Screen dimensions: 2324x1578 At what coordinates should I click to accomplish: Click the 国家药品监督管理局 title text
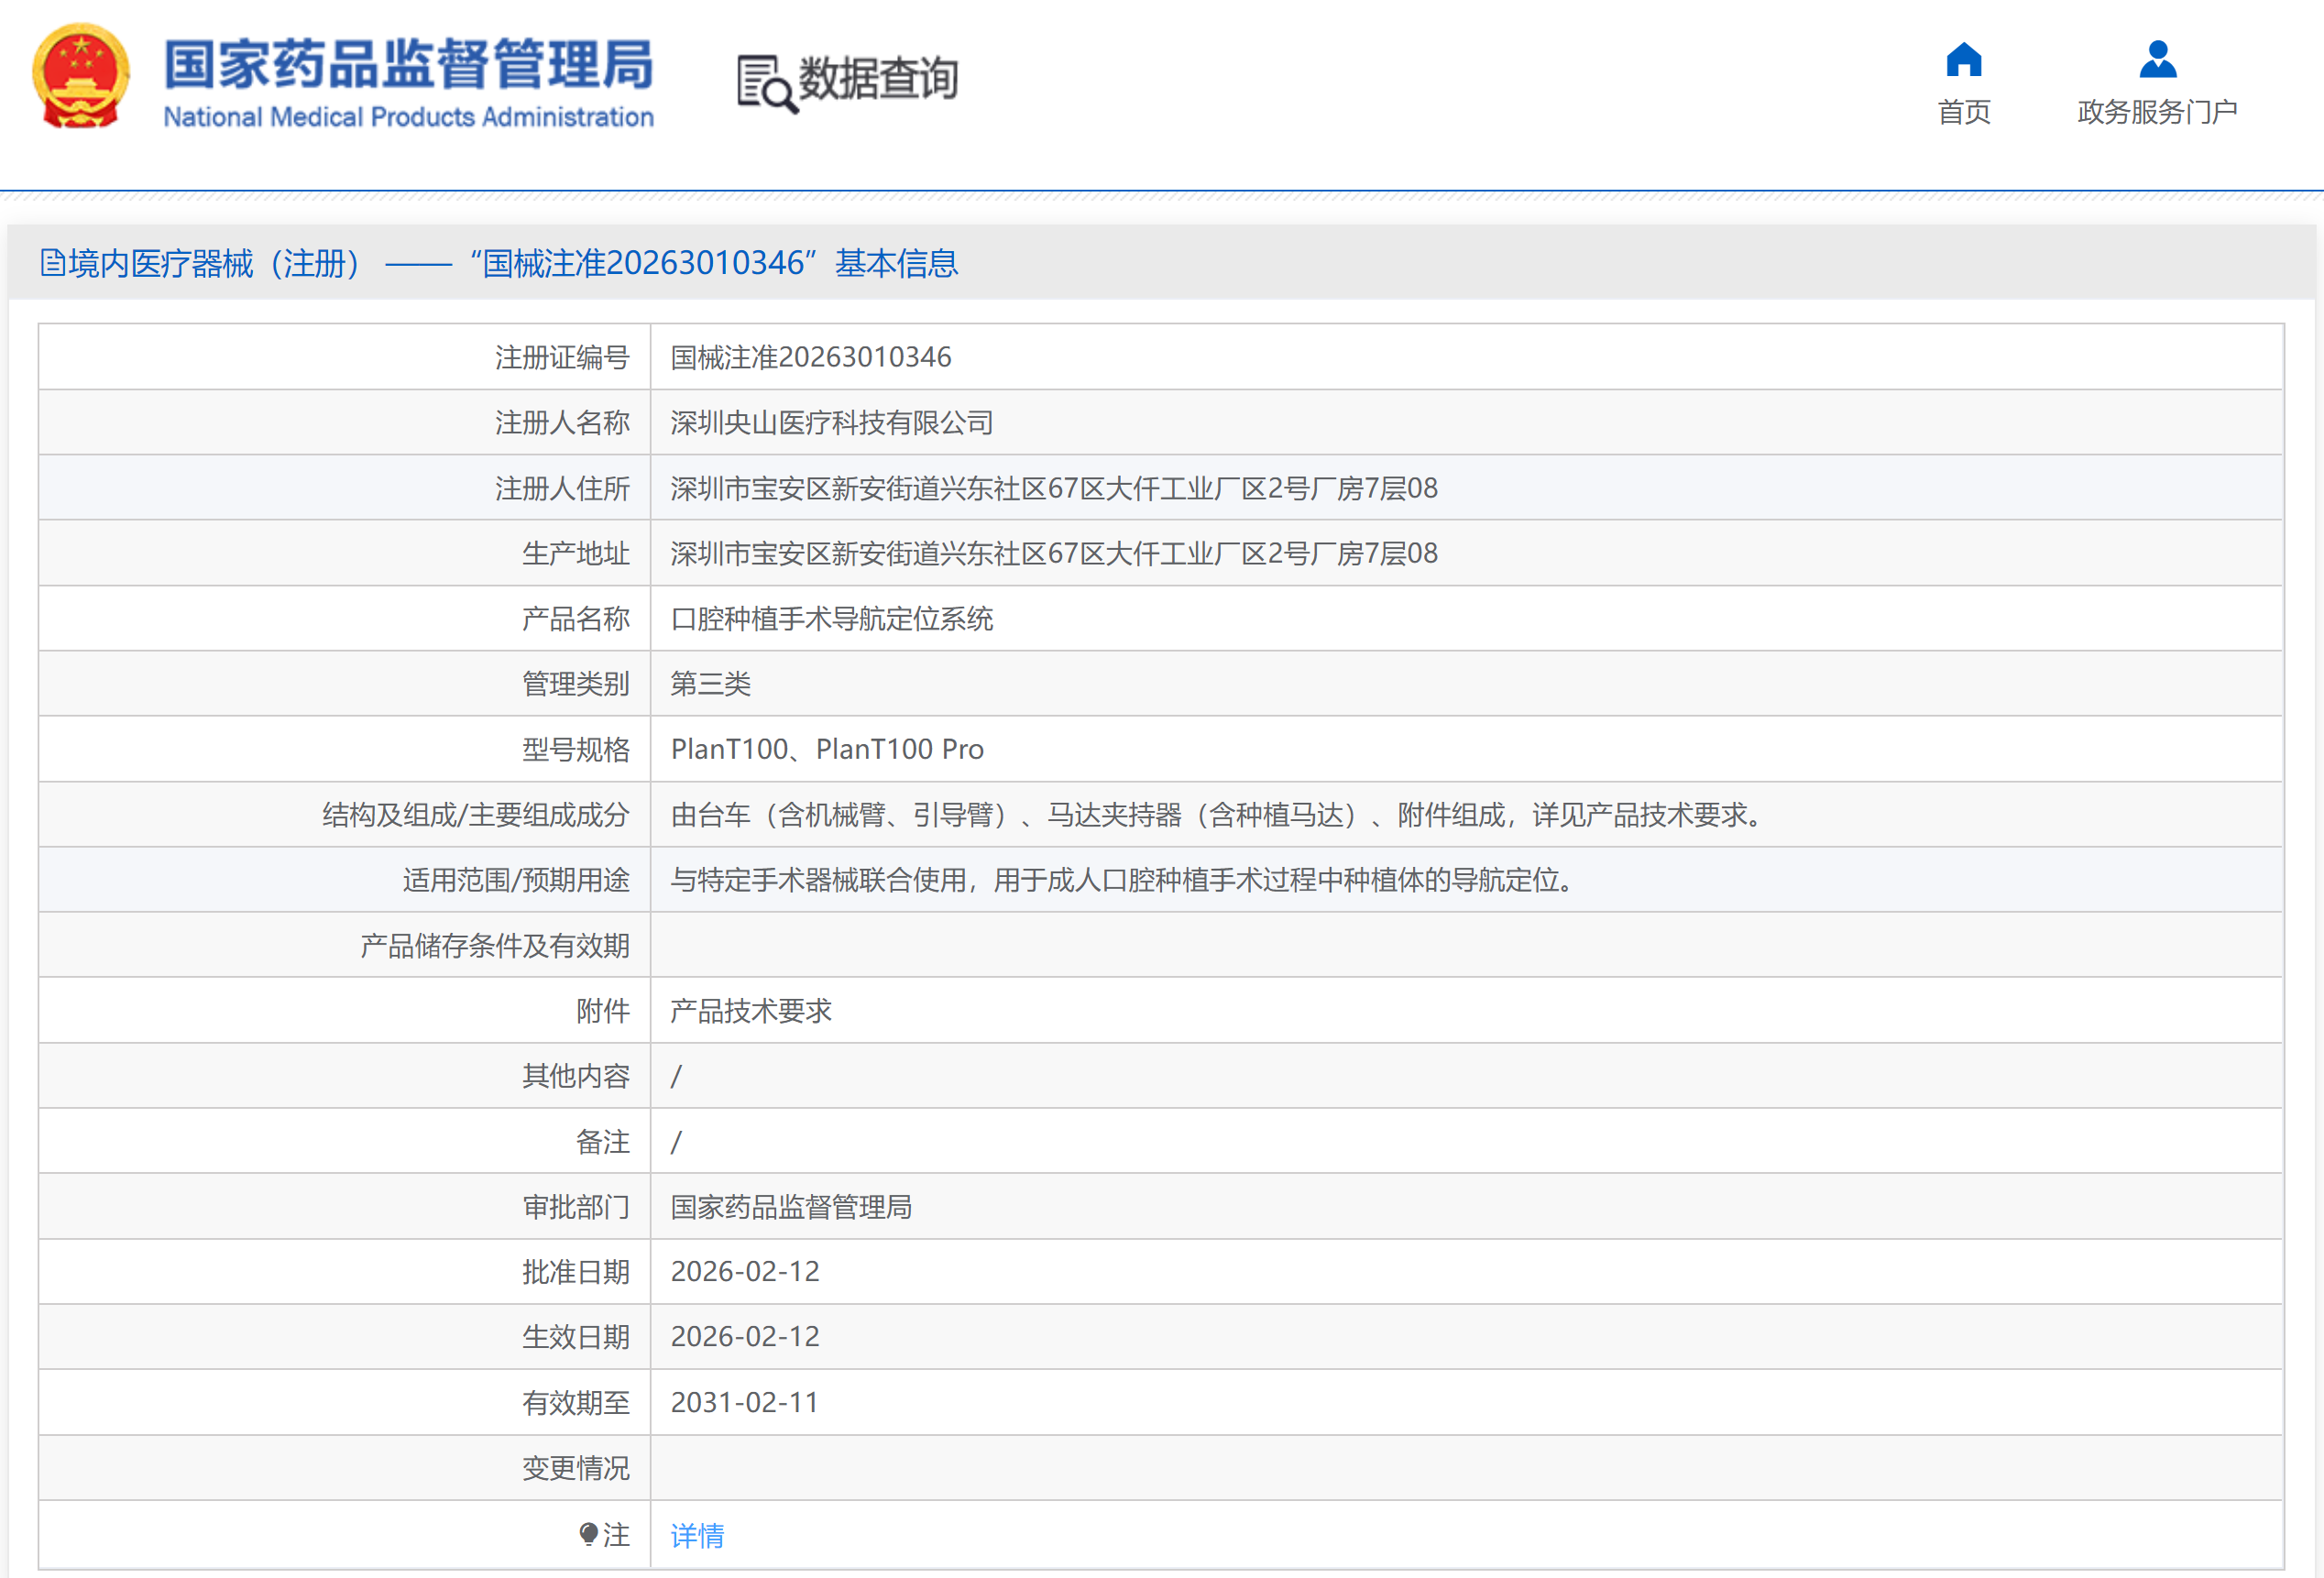tap(408, 64)
